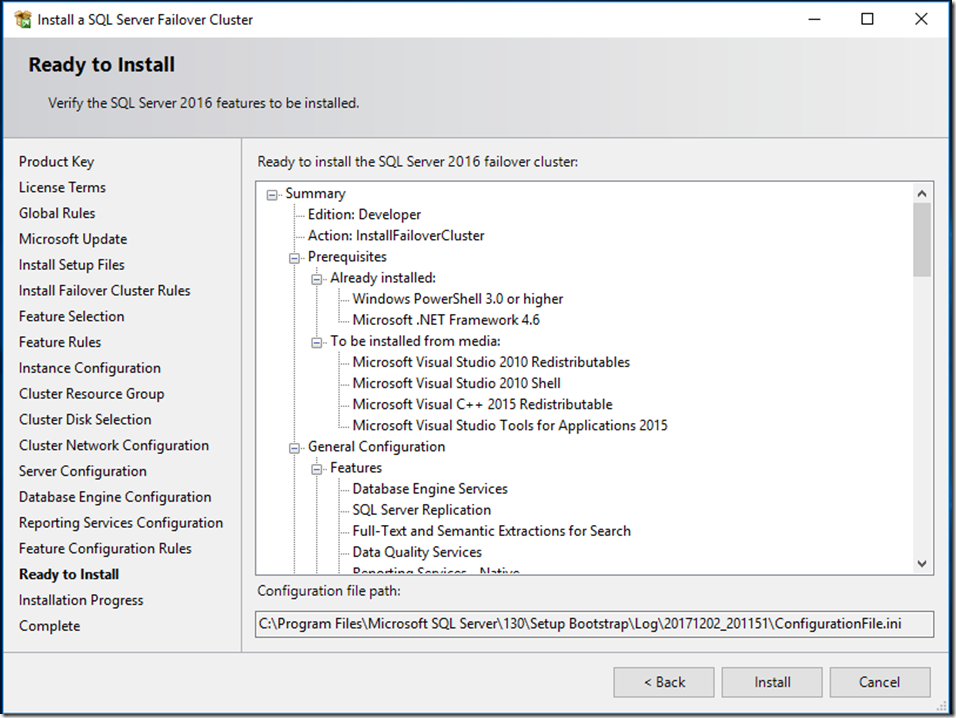956x718 pixels.
Task: Select the Prerequisites label in tree
Action: click(x=347, y=257)
